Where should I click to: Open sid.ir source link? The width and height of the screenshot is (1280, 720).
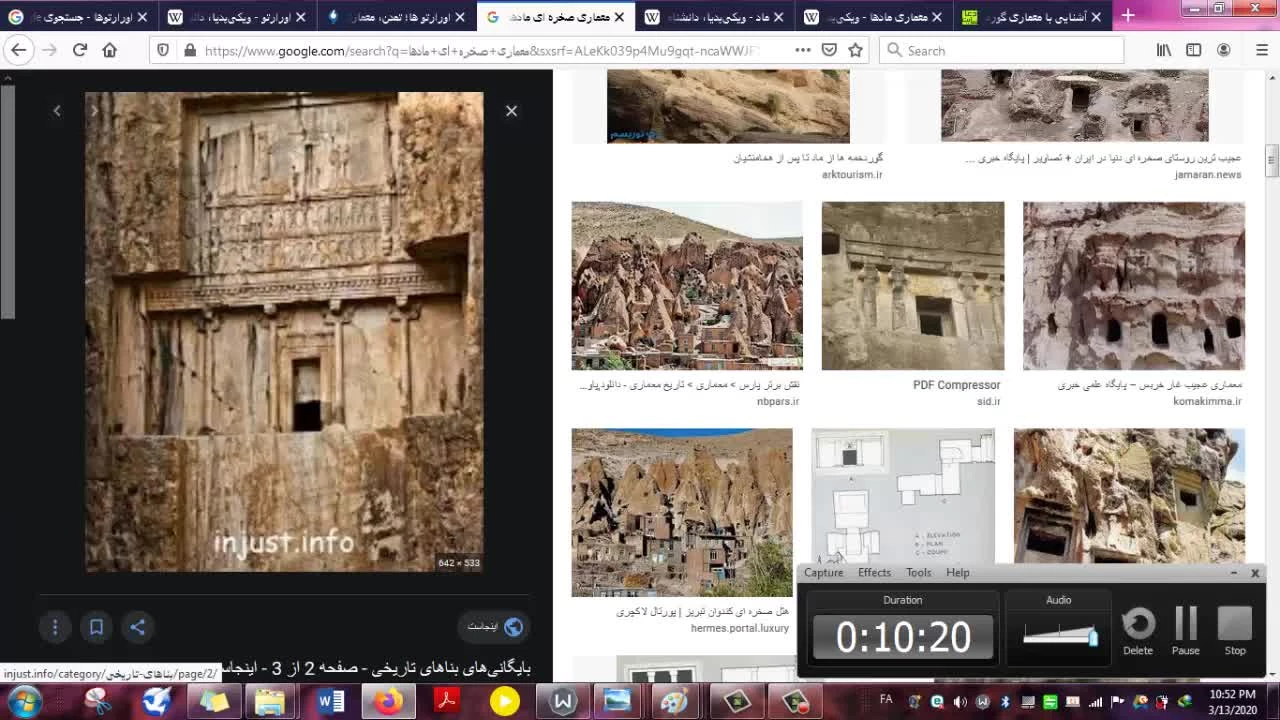coord(988,401)
